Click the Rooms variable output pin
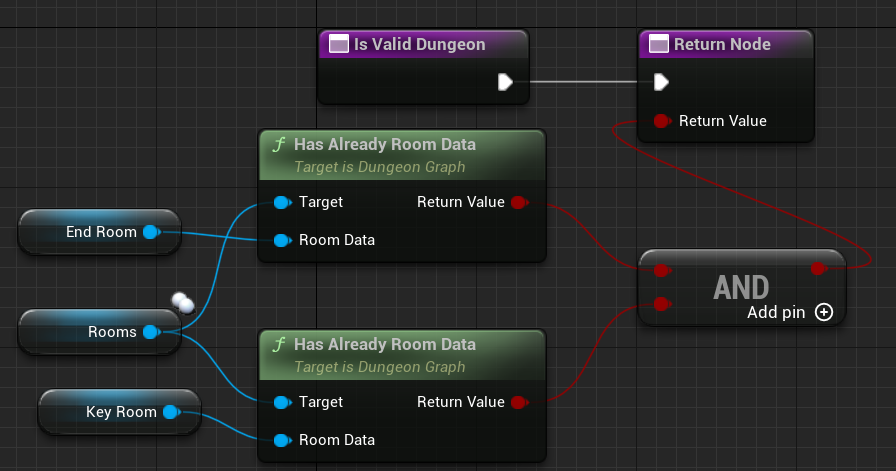 [x=151, y=332]
